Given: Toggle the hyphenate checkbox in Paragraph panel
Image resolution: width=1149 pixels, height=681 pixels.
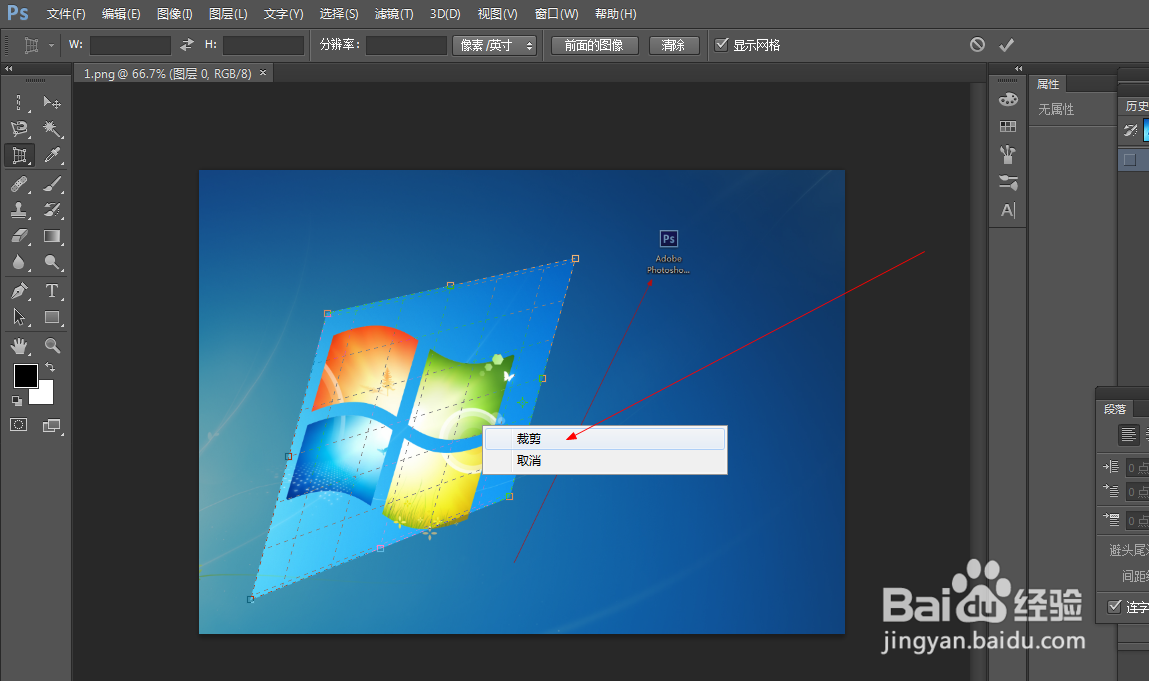Looking at the screenshot, I should point(1115,606).
